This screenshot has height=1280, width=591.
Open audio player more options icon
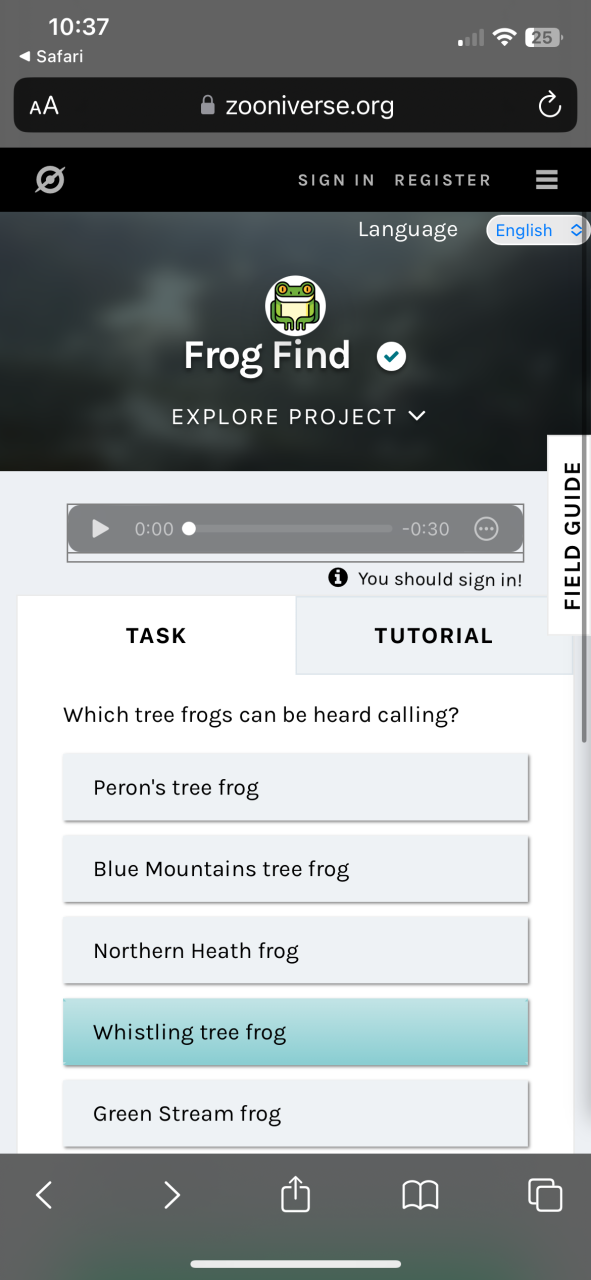tap(486, 529)
